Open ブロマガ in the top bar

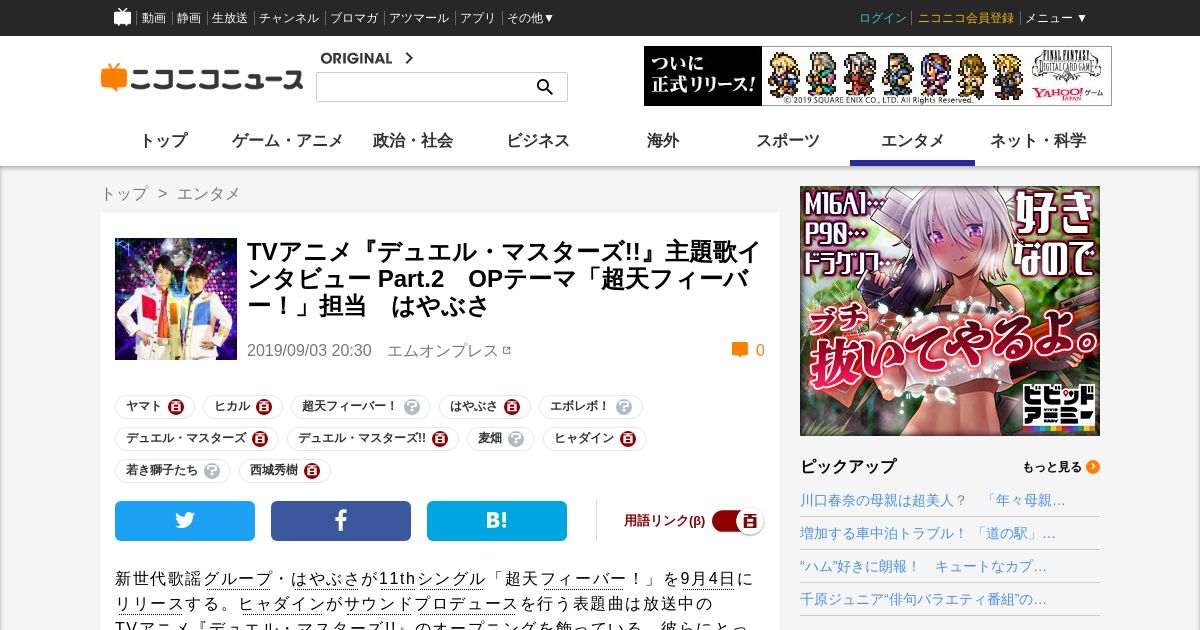coord(354,18)
